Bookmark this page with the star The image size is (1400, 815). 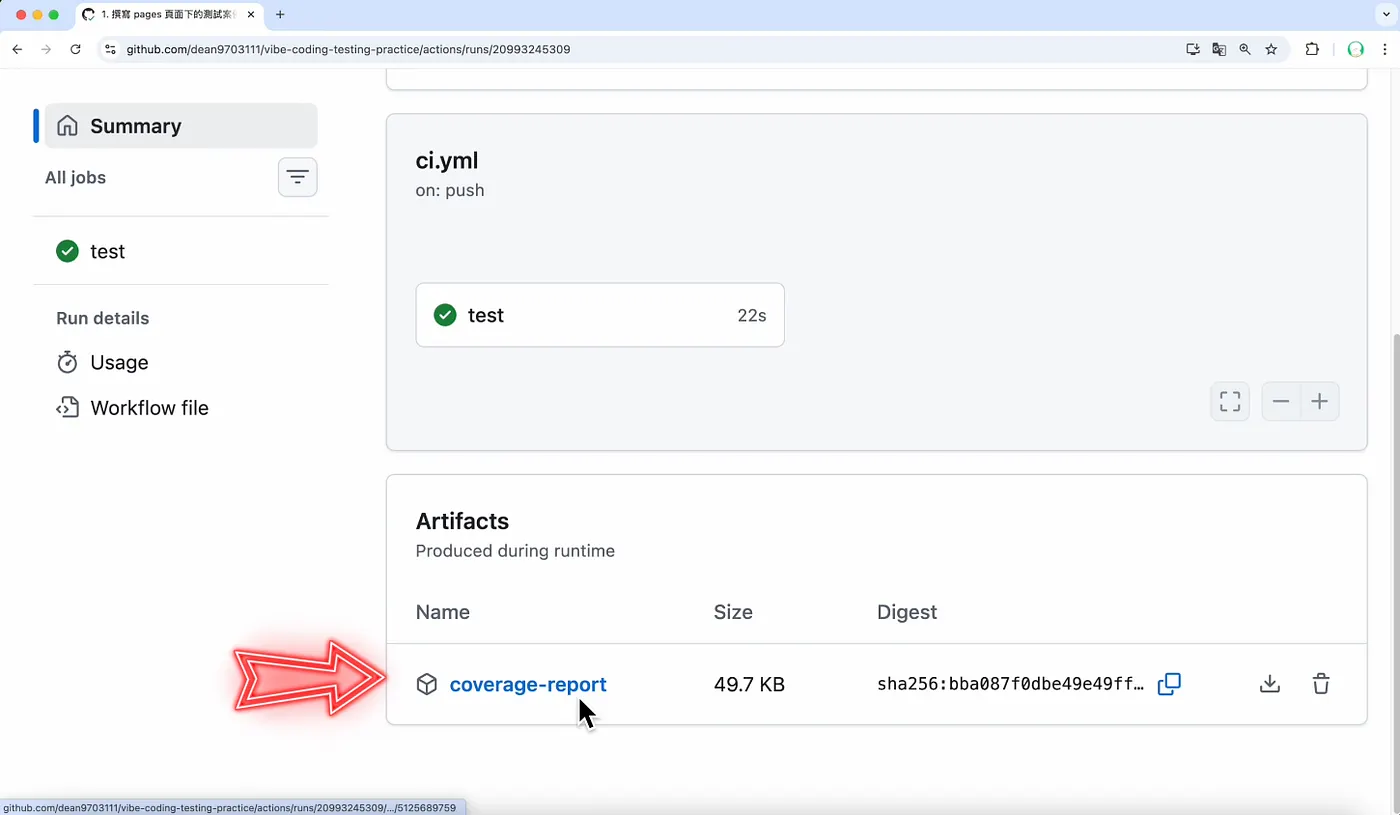click(x=1271, y=49)
